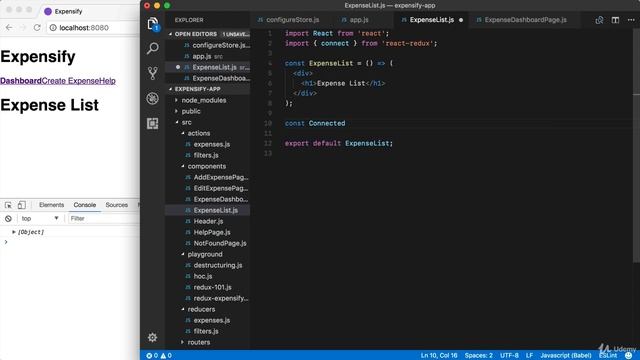
Task: Click the Ln 10, Col 16 status item
Action: tap(439, 356)
